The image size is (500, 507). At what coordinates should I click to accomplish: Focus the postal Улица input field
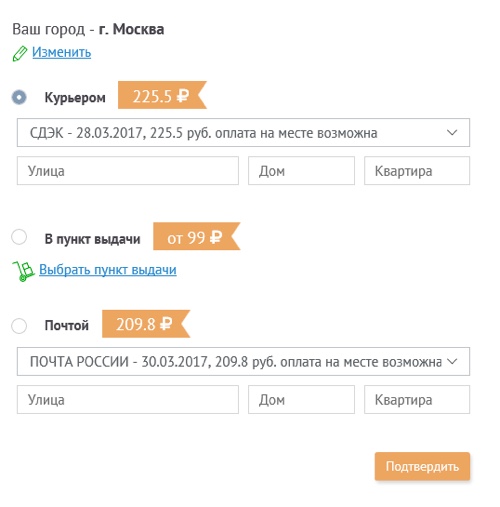[128, 400]
